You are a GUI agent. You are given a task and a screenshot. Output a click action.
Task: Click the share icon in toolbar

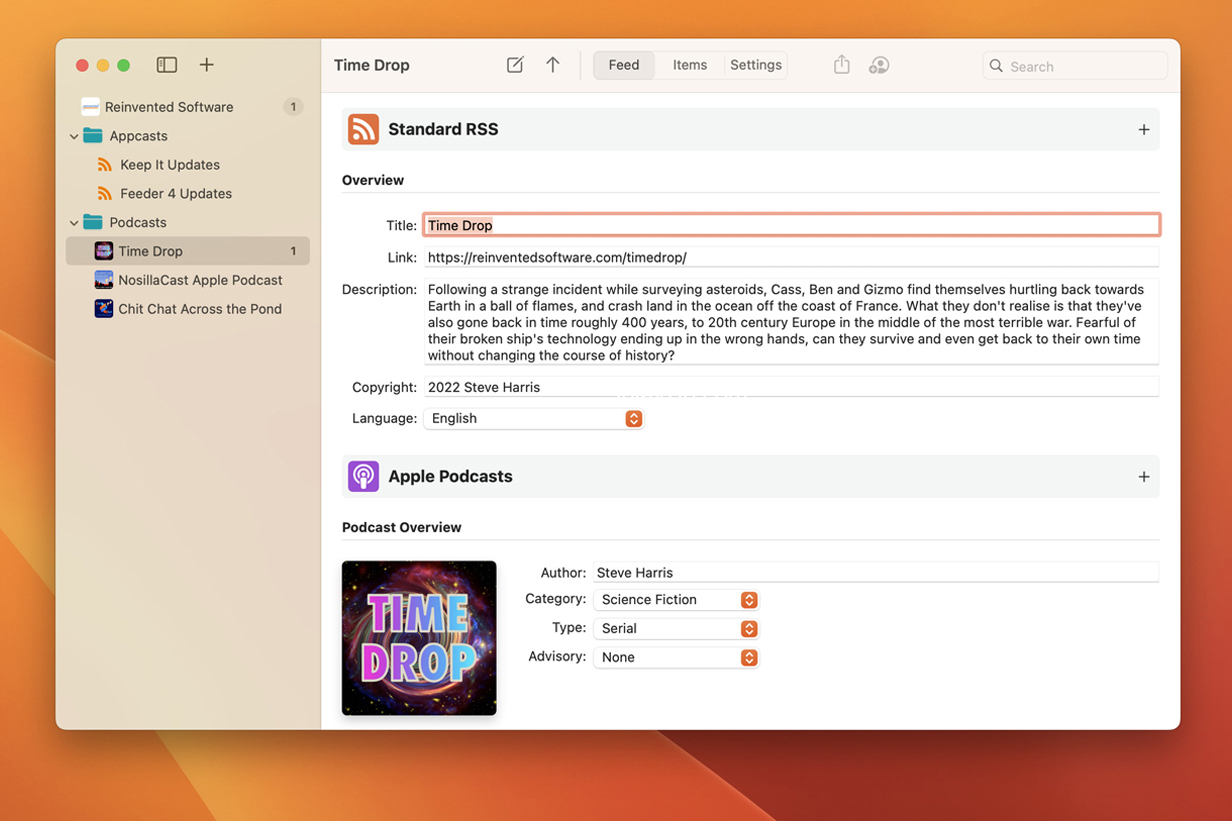tap(842, 65)
